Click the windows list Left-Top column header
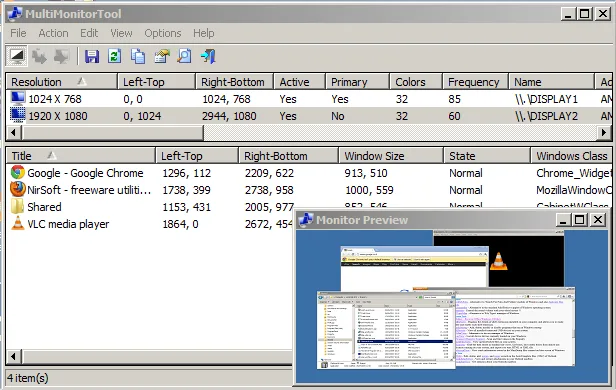 click(x=197, y=156)
